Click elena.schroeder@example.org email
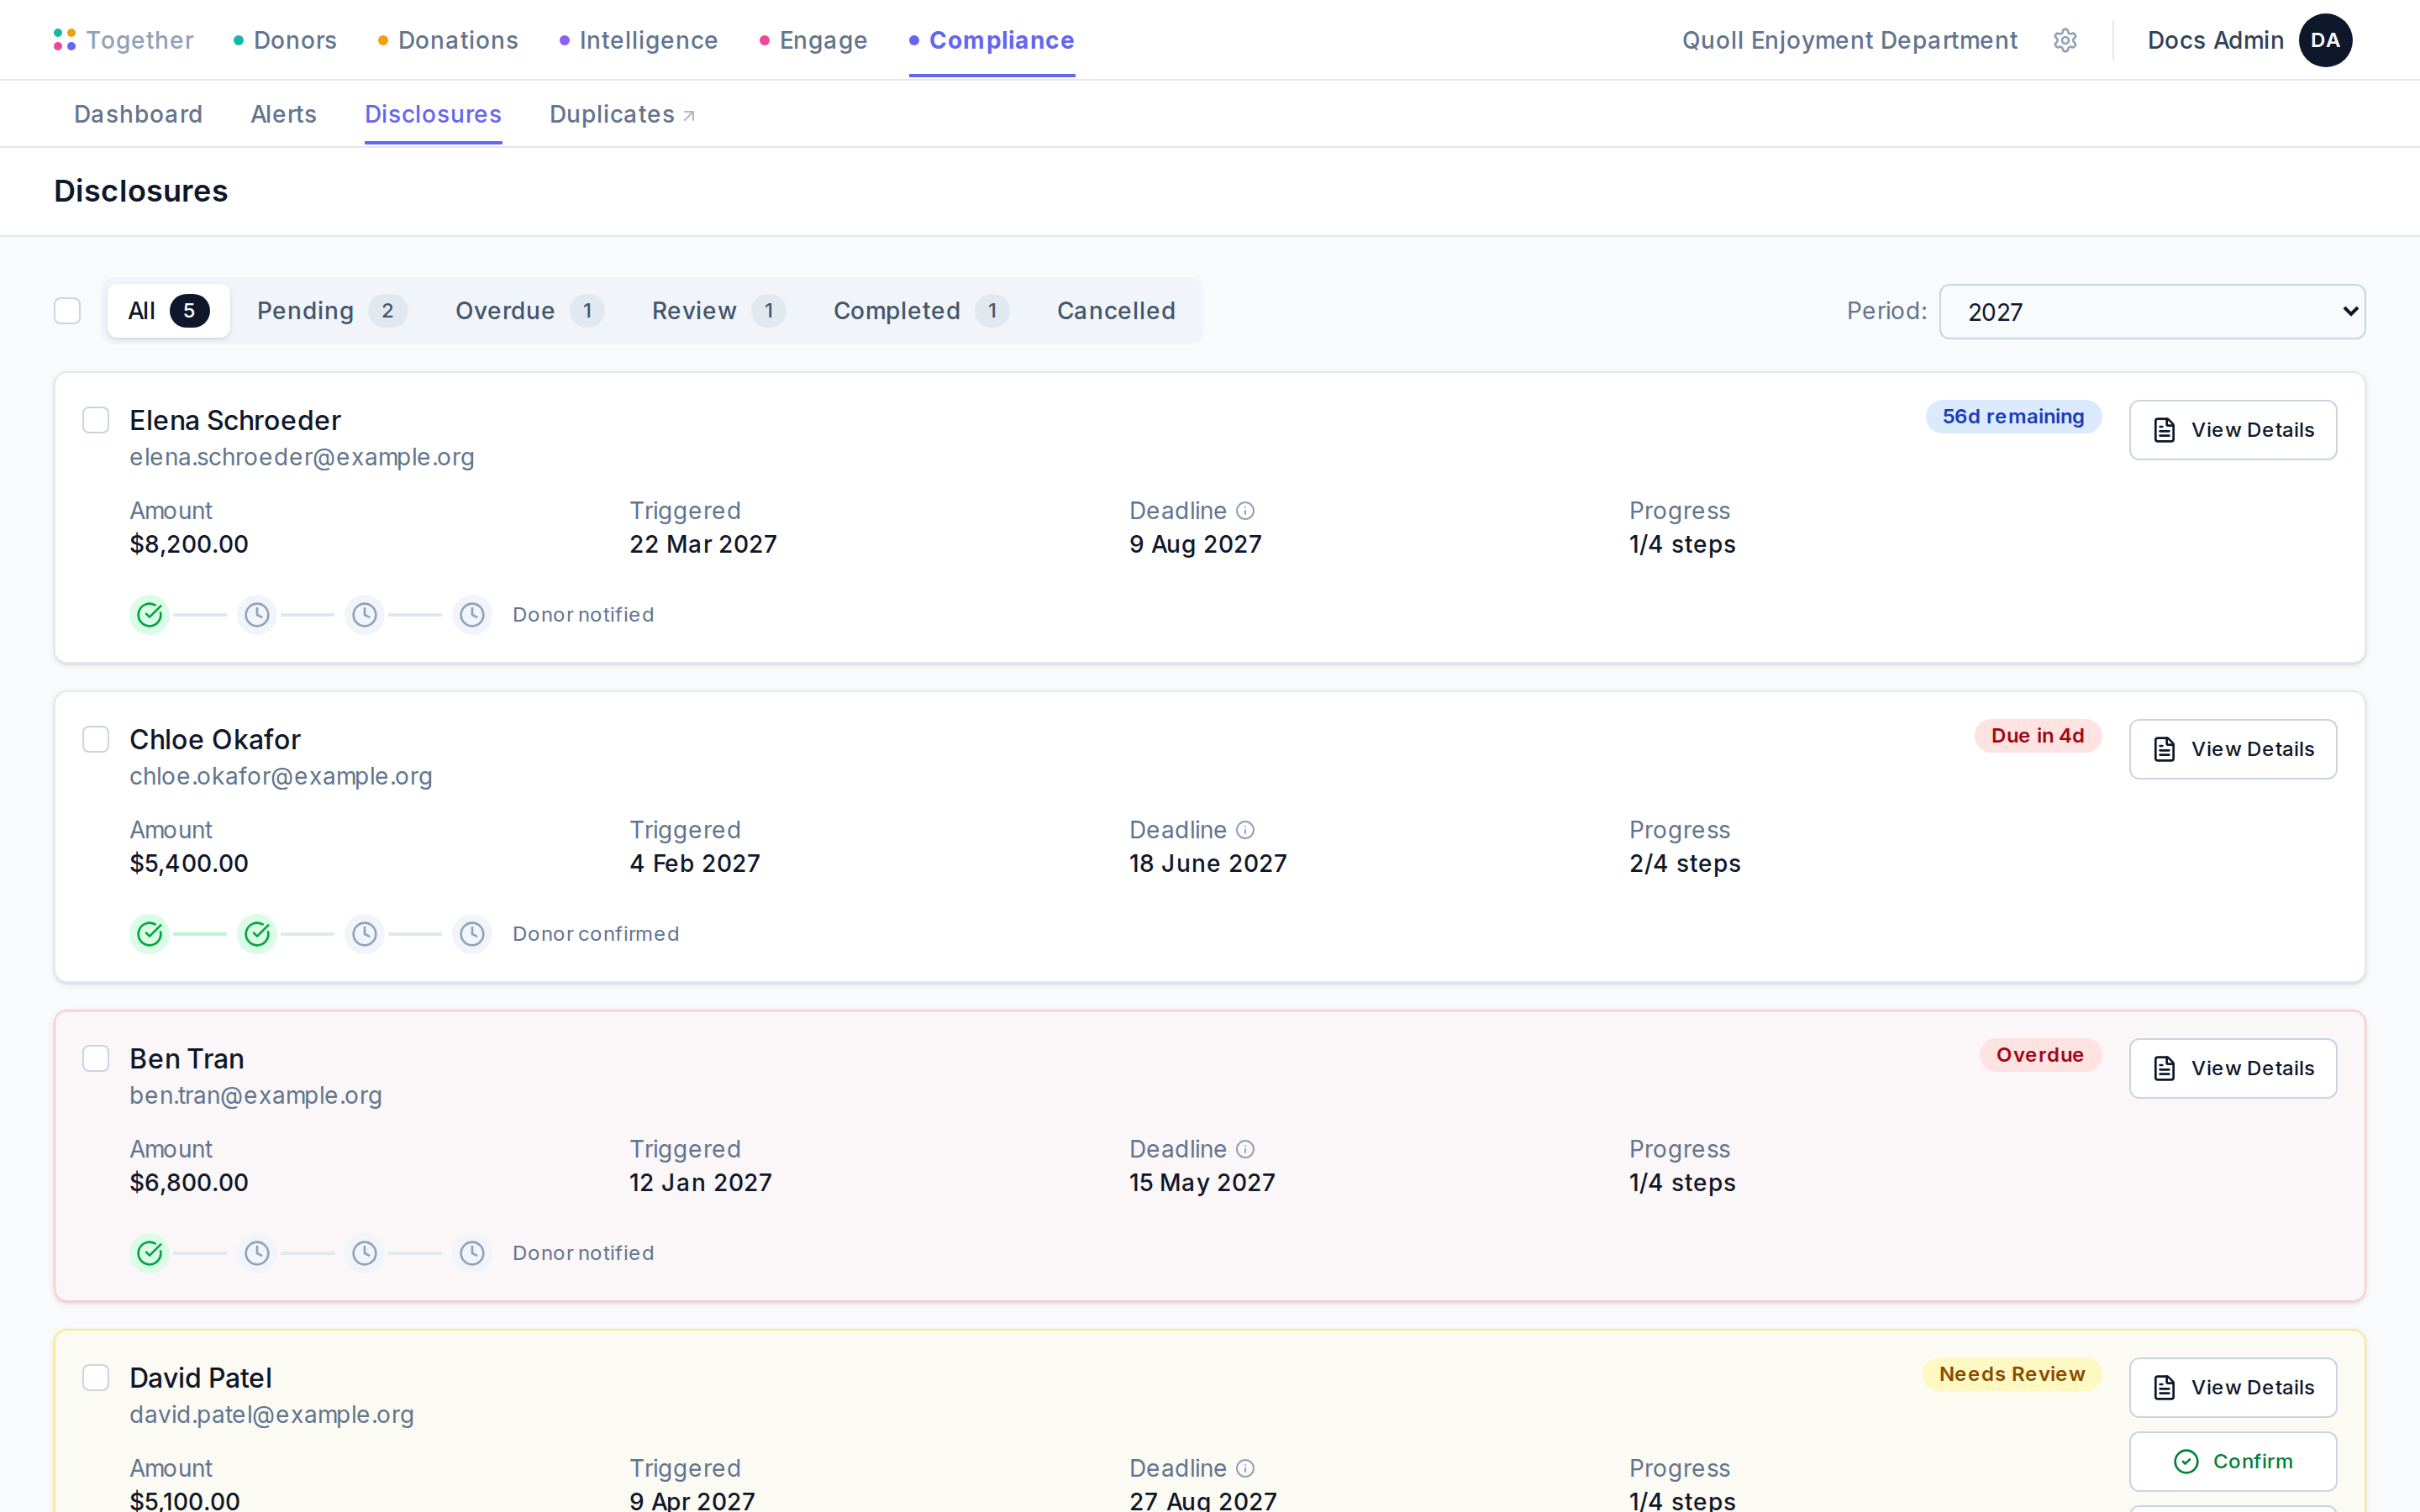This screenshot has width=2420, height=1512. [x=302, y=457]
